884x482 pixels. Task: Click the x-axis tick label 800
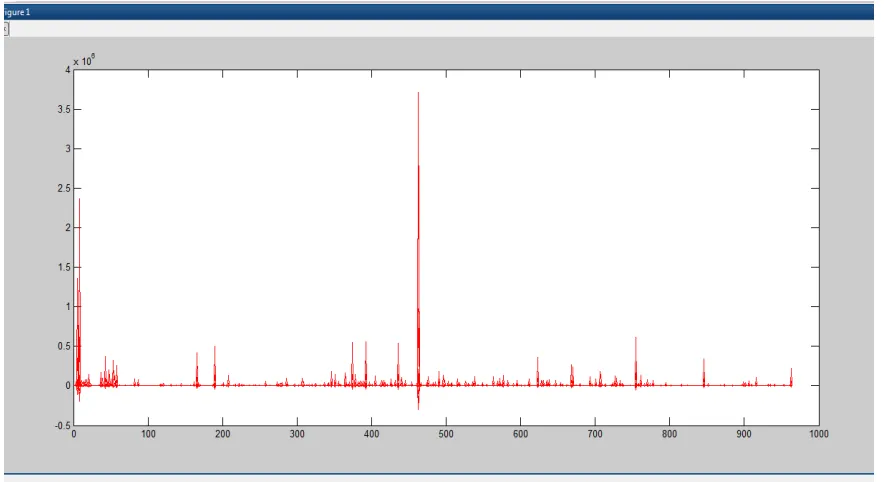669,434
